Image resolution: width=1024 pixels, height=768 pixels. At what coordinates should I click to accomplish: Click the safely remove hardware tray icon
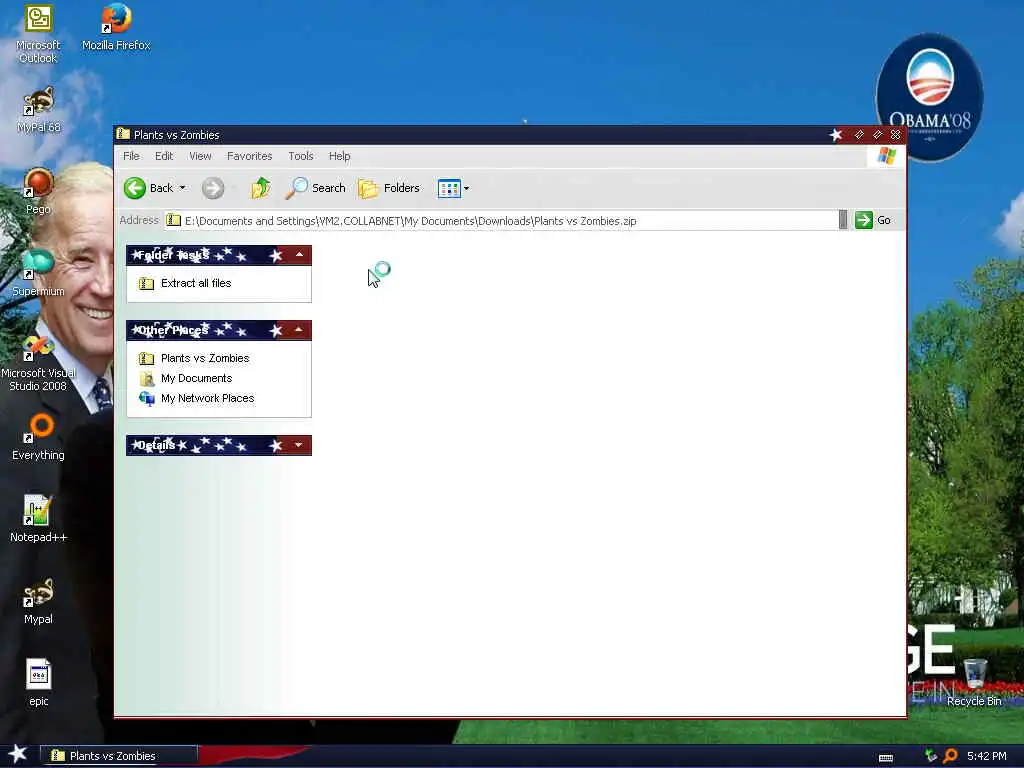pyautogui.click(x=931, y=756)
